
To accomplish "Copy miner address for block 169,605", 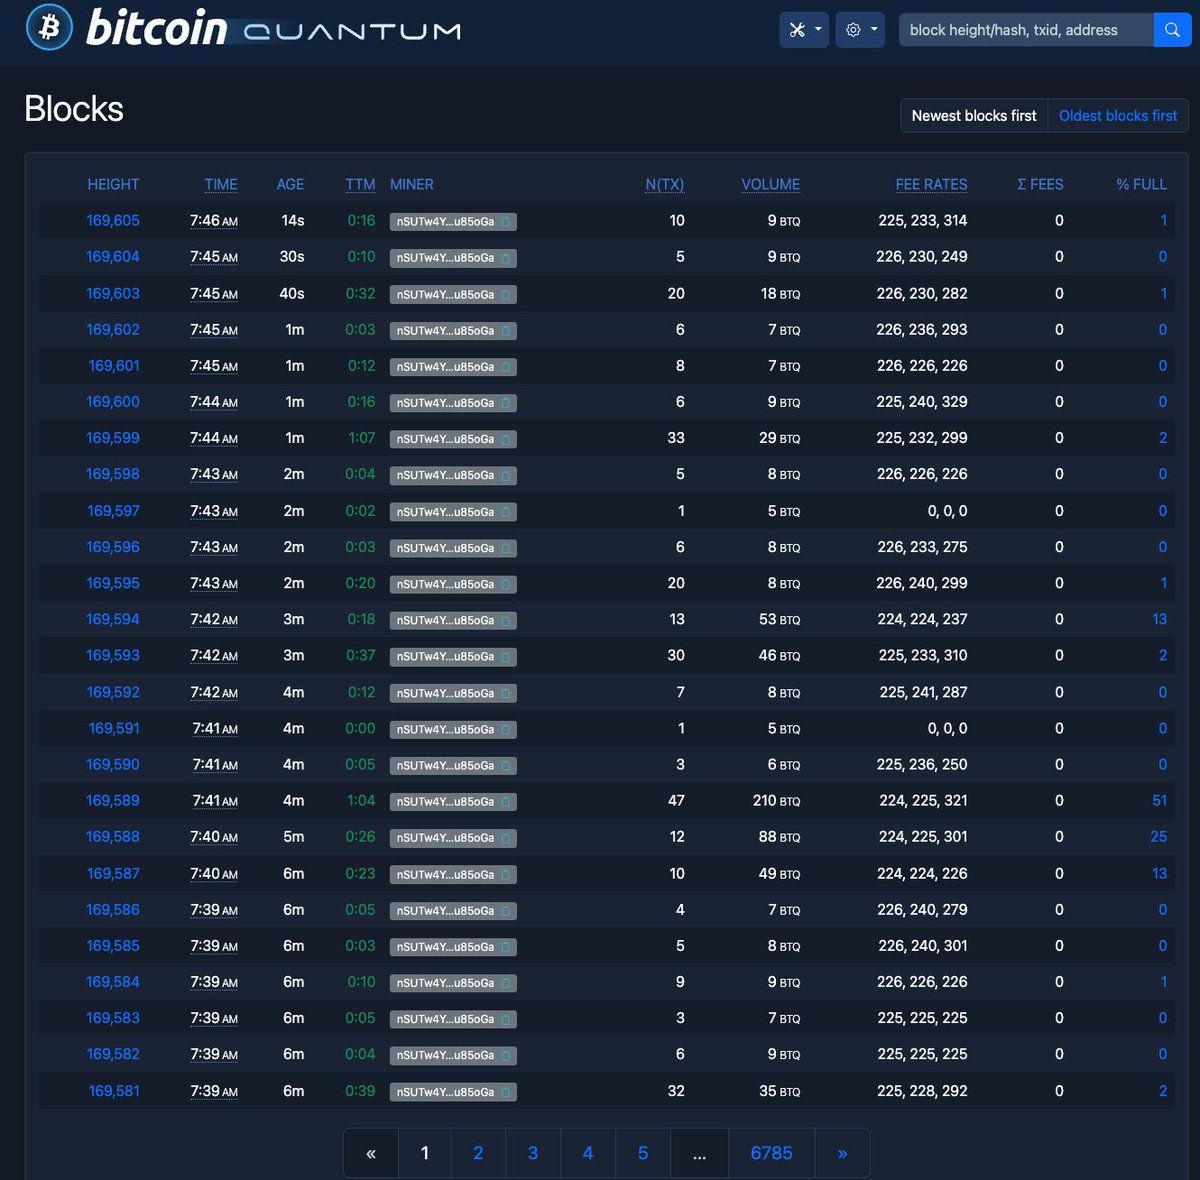I will tap(506, 222).
